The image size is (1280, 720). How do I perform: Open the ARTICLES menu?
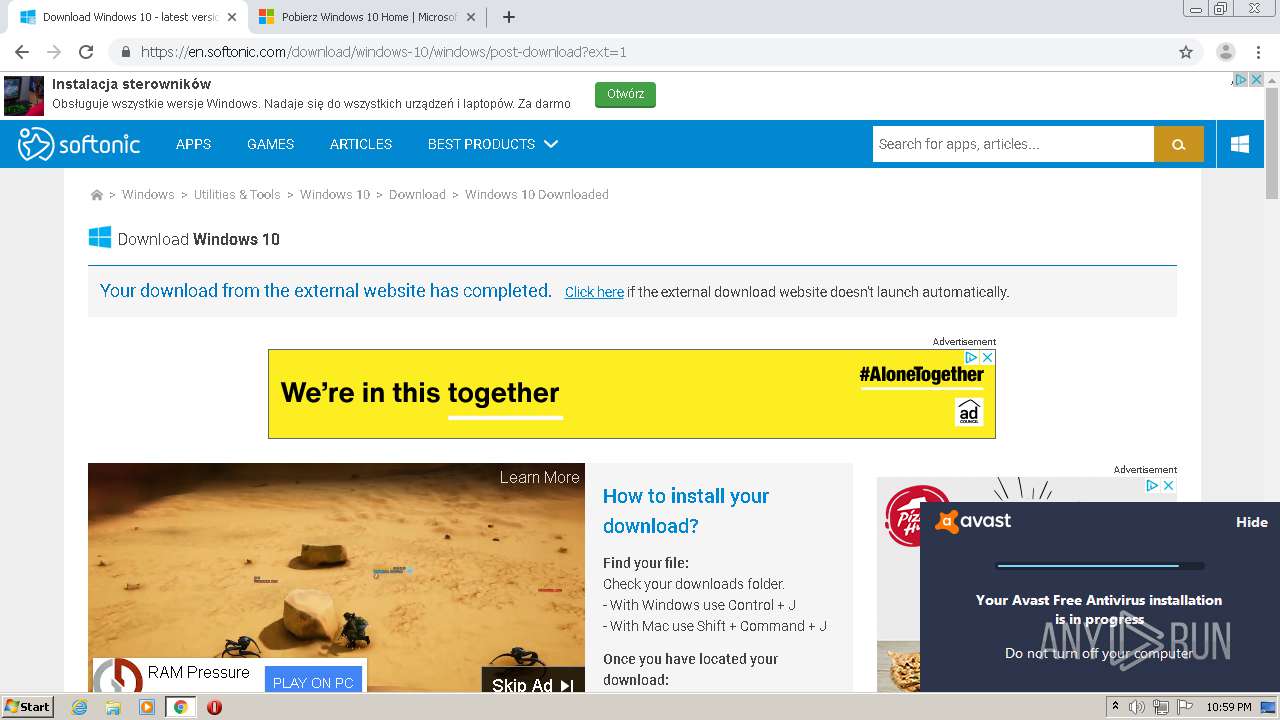coord(361,144)
